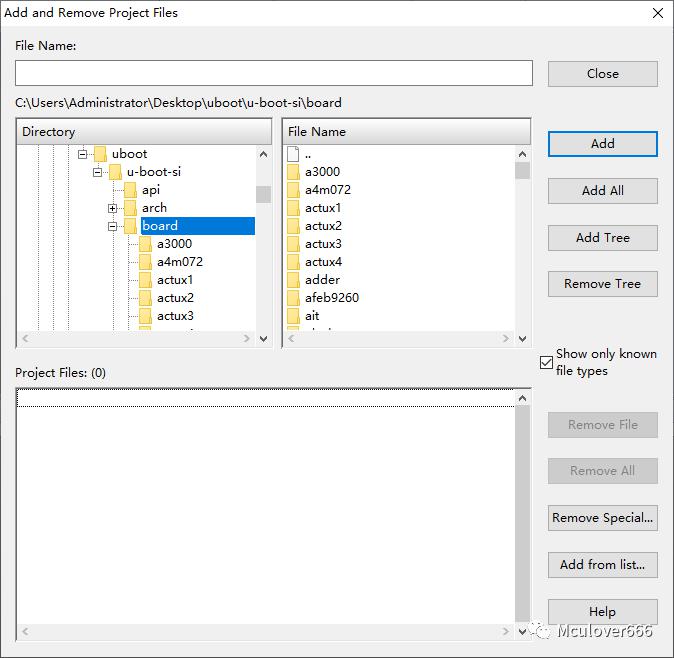Viewport: 674px width, 658px height.
Task: Click File Name list vertical scrollbar thumb
Action: [x=522, y=171]
